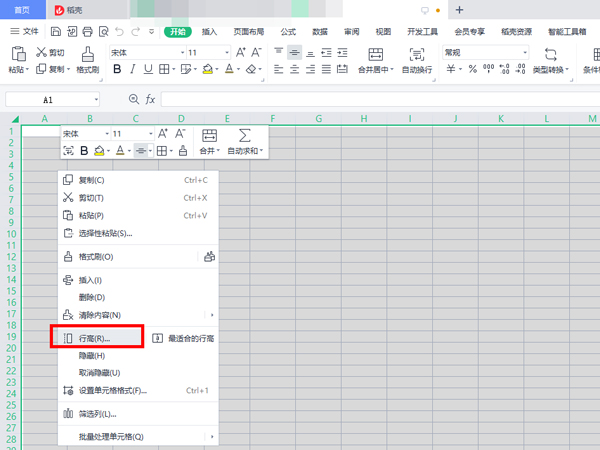Click the zoom magnifier beside formula bar
Viewport: 600px width, 450px height.
point(134,99)
